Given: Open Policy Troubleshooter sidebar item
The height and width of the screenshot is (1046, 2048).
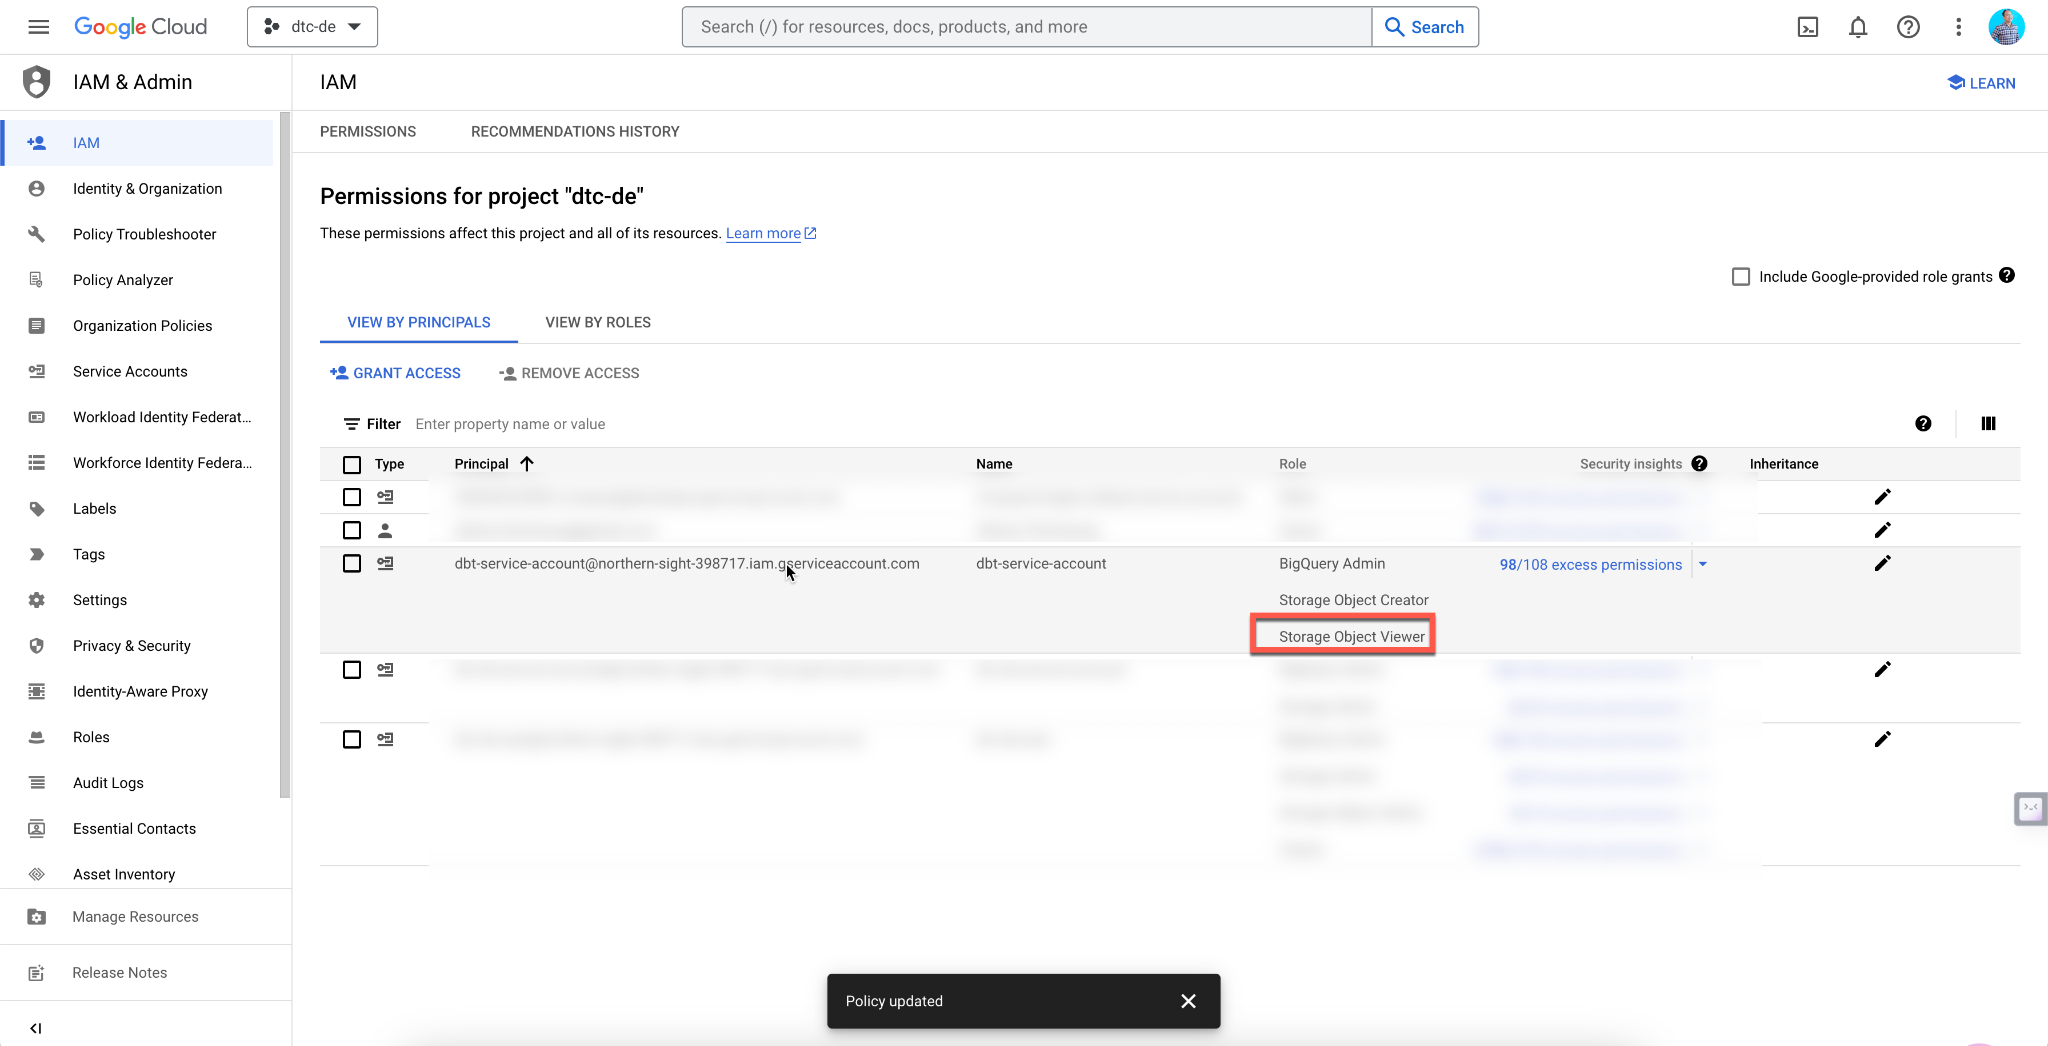Looking at the screenshot, I should click(x=137, y=234).
